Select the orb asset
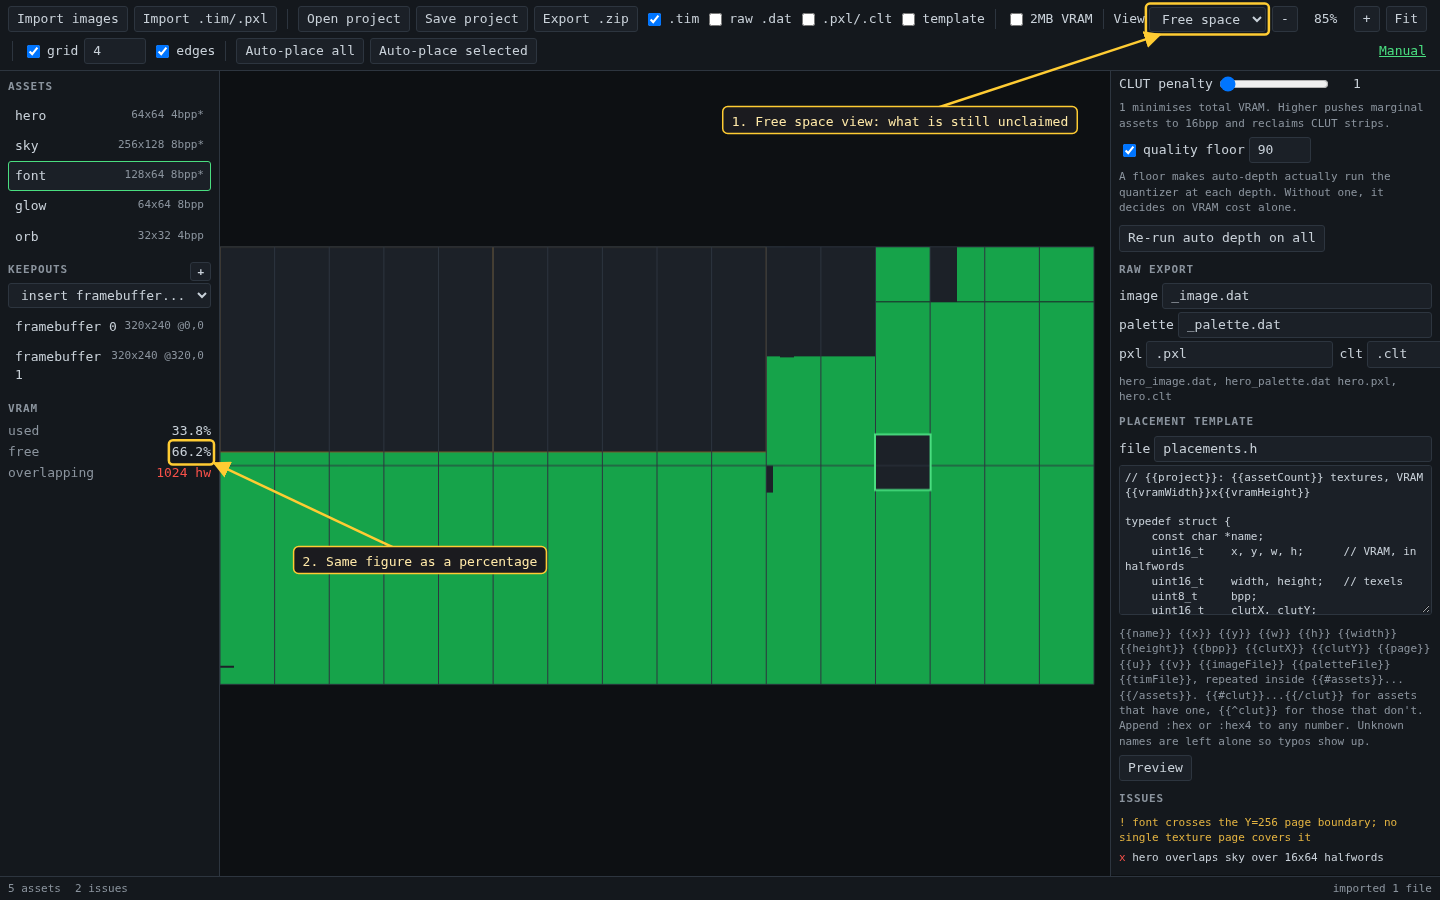This screenshot has height=900, width=1440. [x=109, y=237]
